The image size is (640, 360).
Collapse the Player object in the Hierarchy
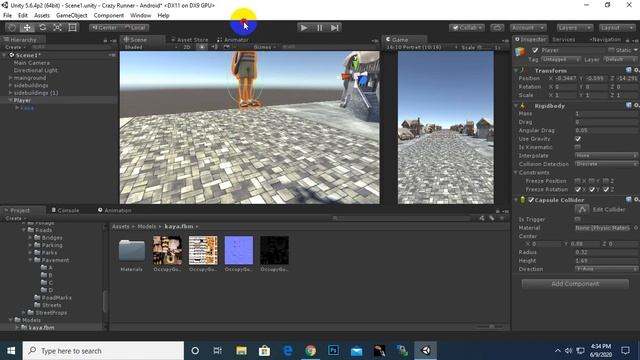point(10,100)
